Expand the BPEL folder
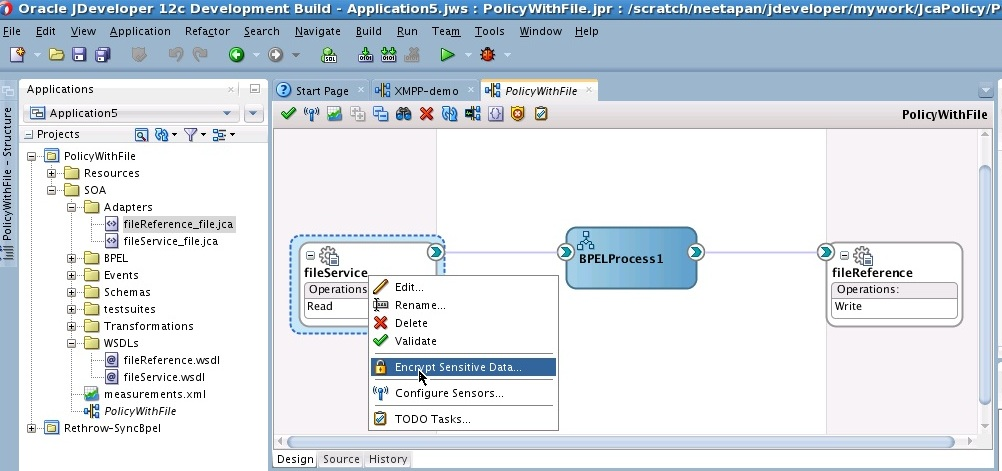The width and height of the screenshot is (1002, 471). click(x=71, y=258)
